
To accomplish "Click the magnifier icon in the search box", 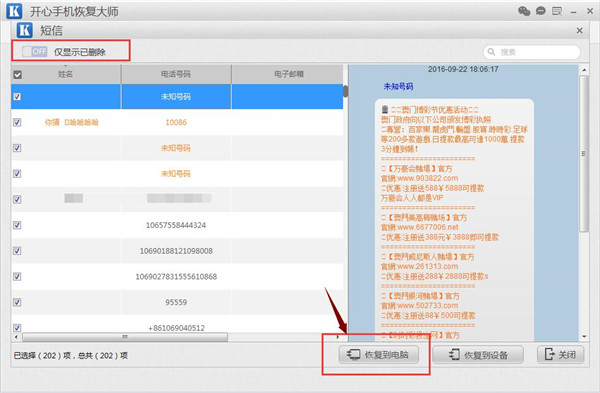I will pos(491,52).
